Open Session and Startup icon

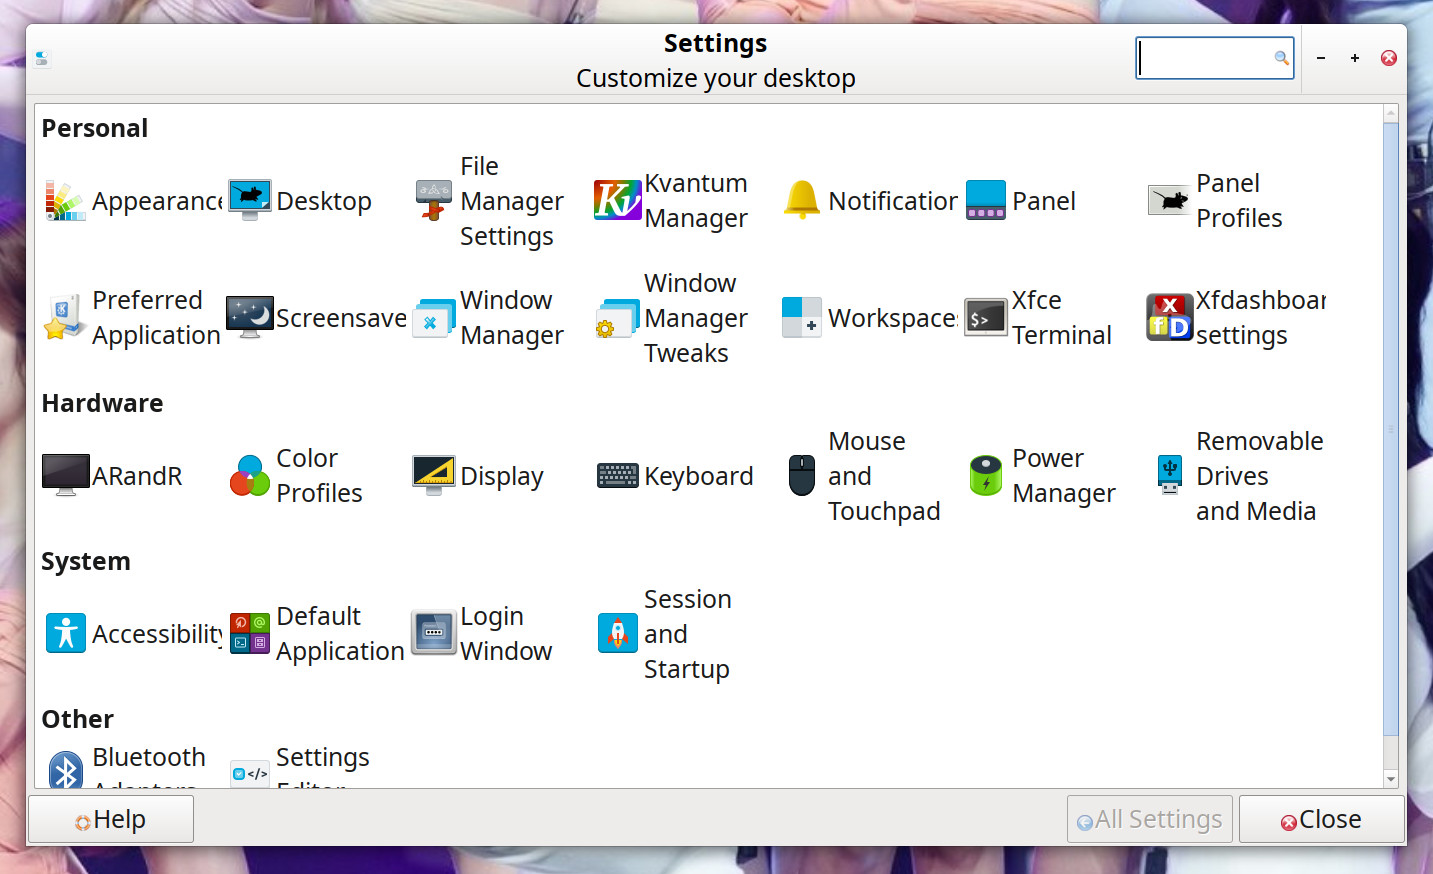pos(618,634)
